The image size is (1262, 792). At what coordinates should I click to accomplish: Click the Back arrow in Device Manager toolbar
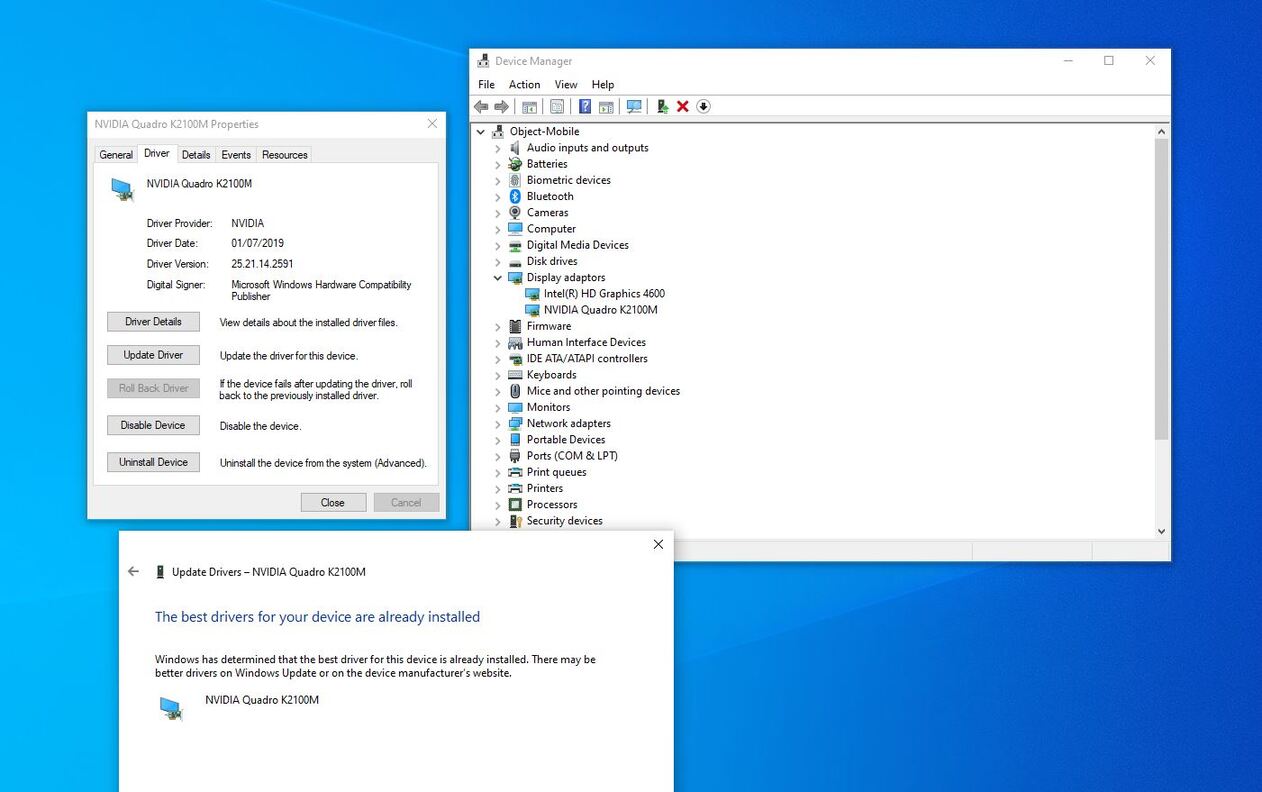481,107
